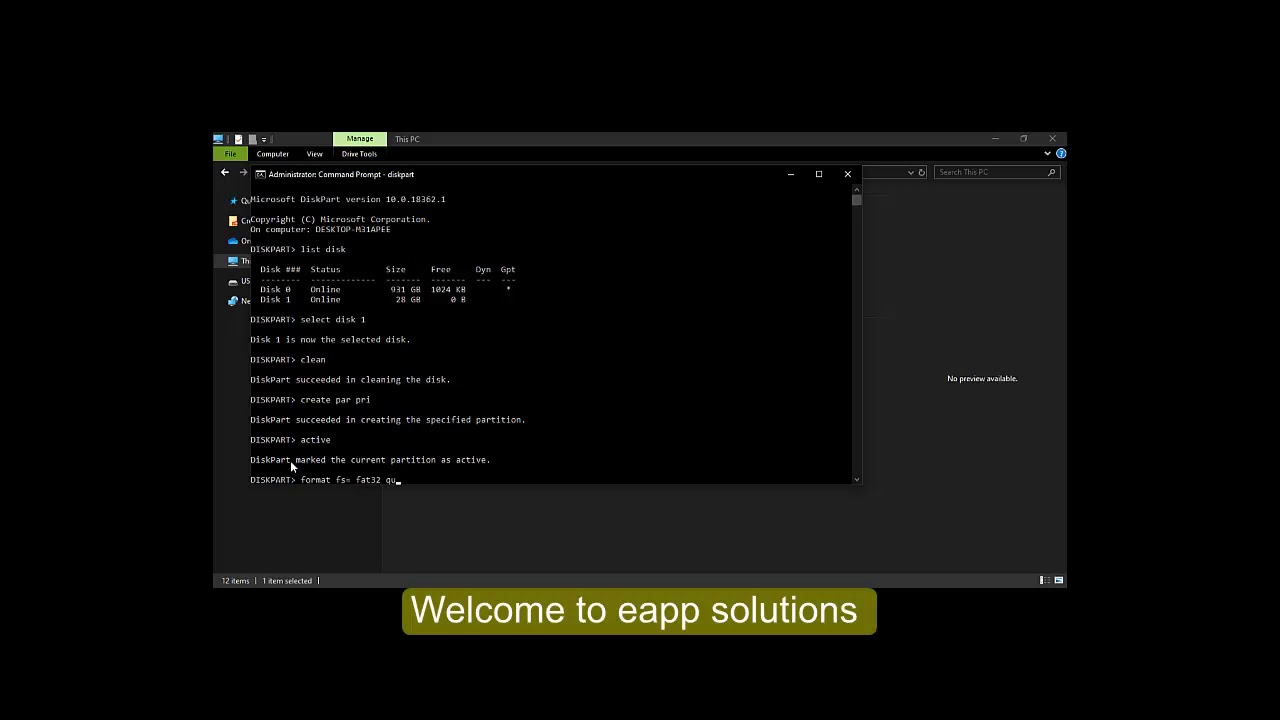Click the This PC icon in title bar
The width and height of the screenshot is (1280, 720).
219,139
